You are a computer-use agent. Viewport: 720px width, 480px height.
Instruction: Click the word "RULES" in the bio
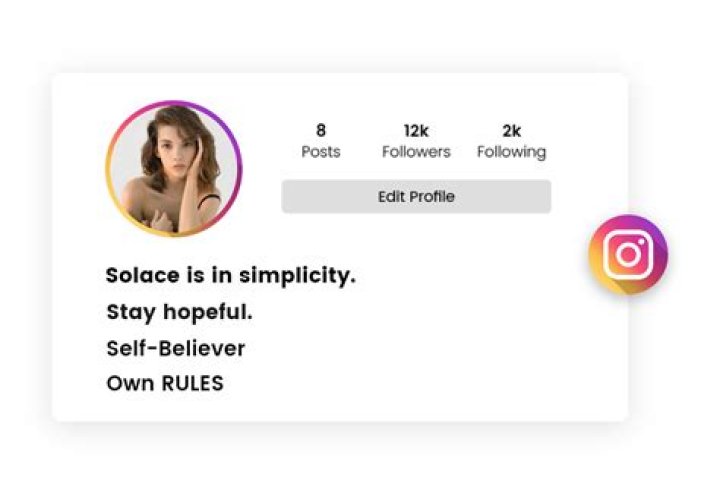click(x=193, y=384)
